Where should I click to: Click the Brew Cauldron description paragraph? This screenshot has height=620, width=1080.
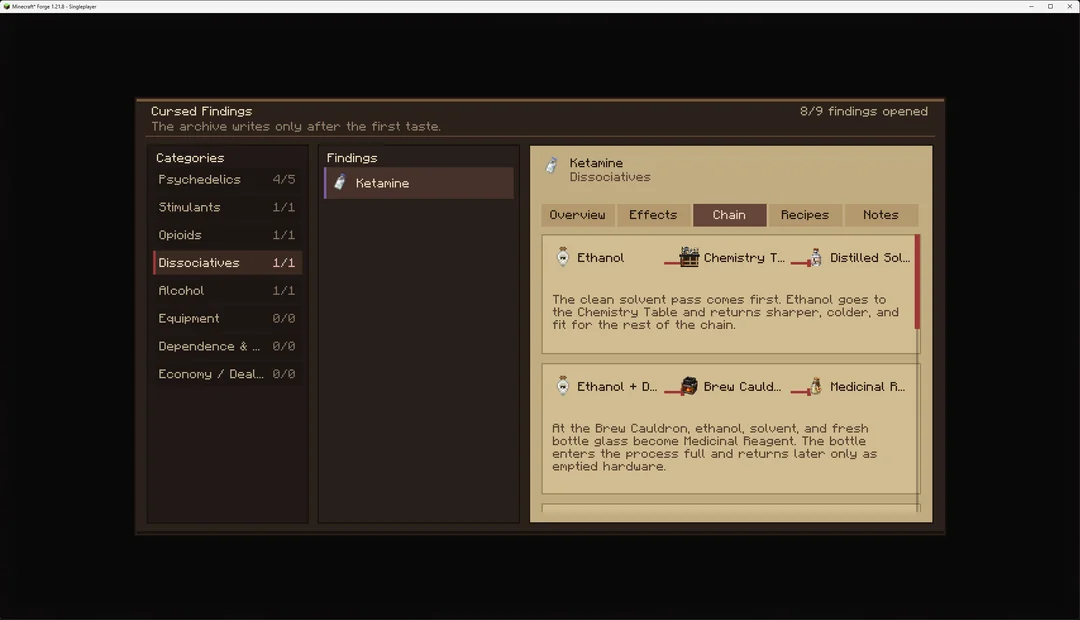coord(714,447)
